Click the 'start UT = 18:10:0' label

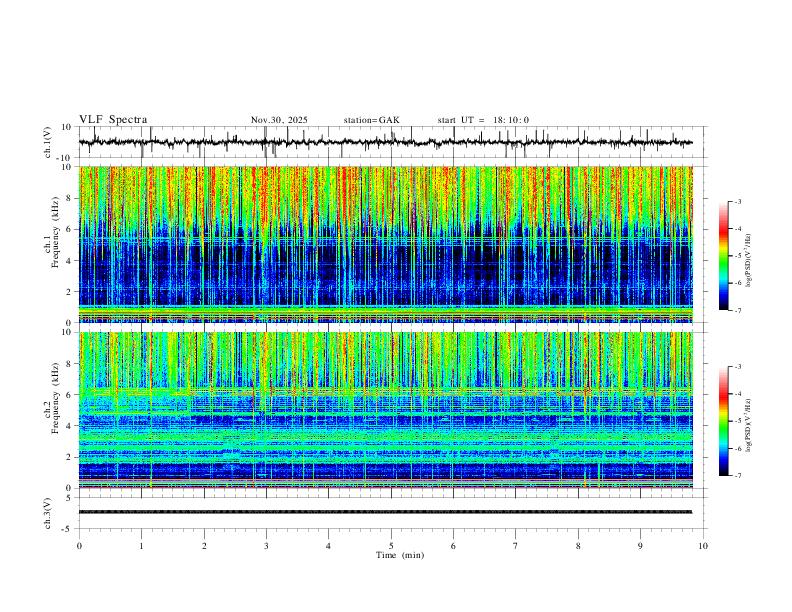click(x=483, y=120)
